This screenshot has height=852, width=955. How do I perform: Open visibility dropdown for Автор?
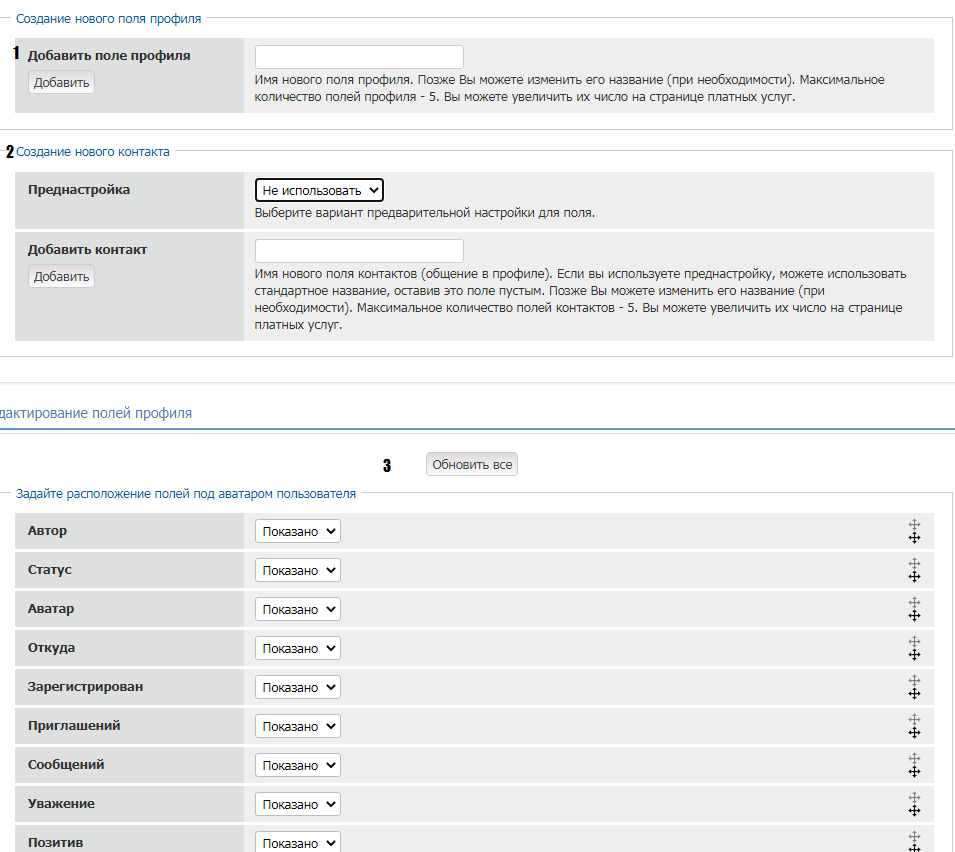coord(298,531)
